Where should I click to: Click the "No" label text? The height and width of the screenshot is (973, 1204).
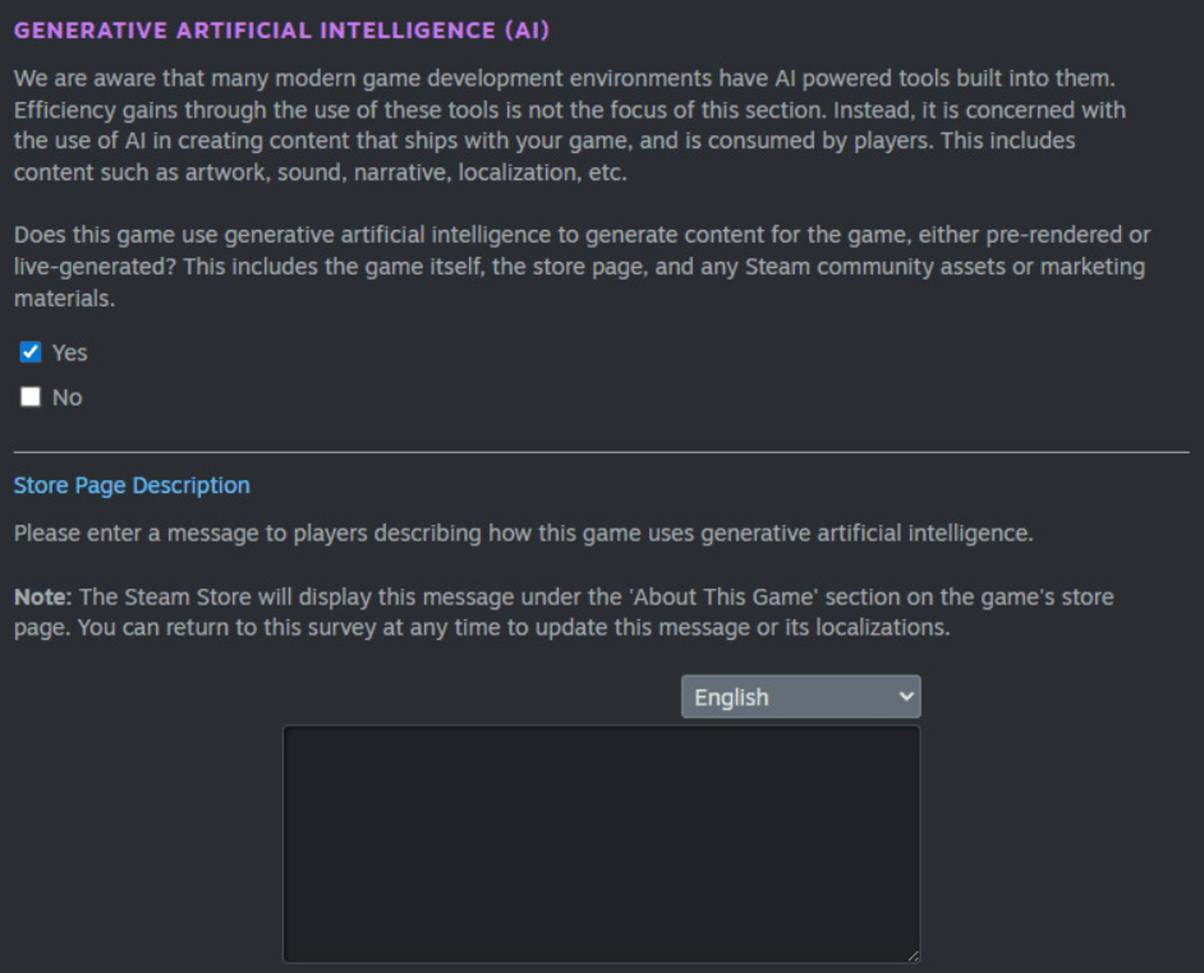tap(67, 398)
